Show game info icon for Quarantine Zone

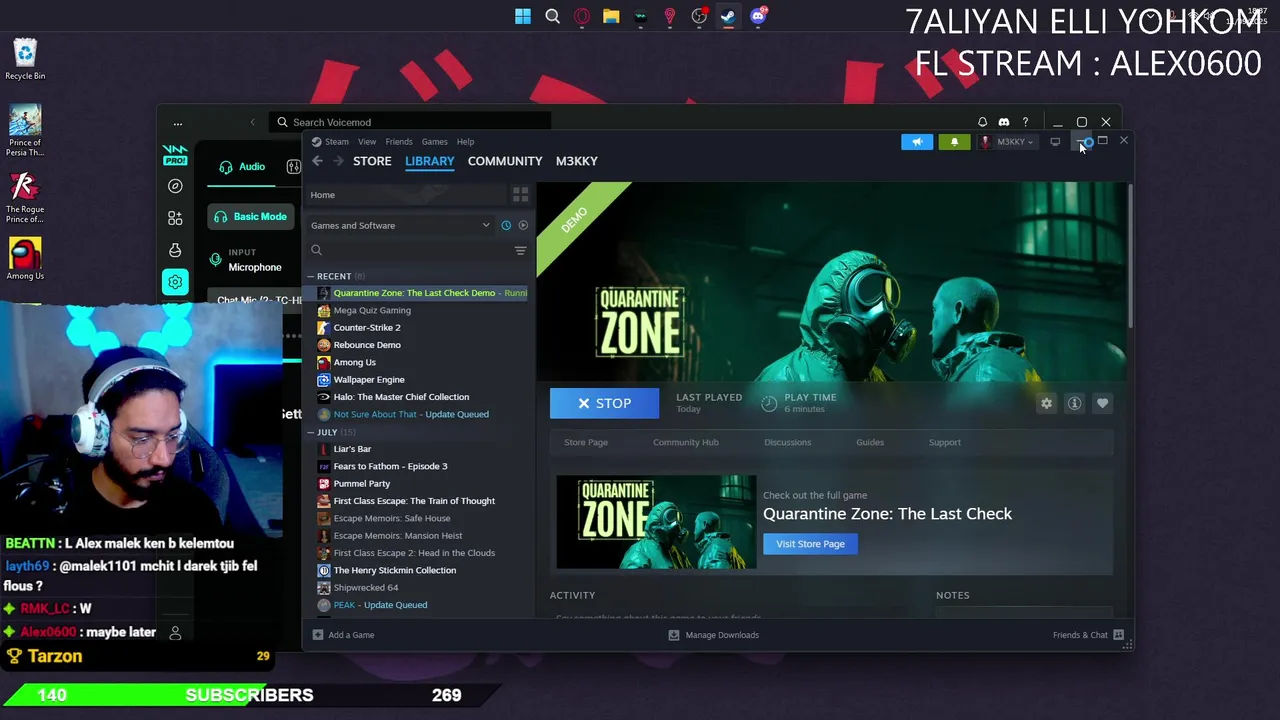[1074, 403]
